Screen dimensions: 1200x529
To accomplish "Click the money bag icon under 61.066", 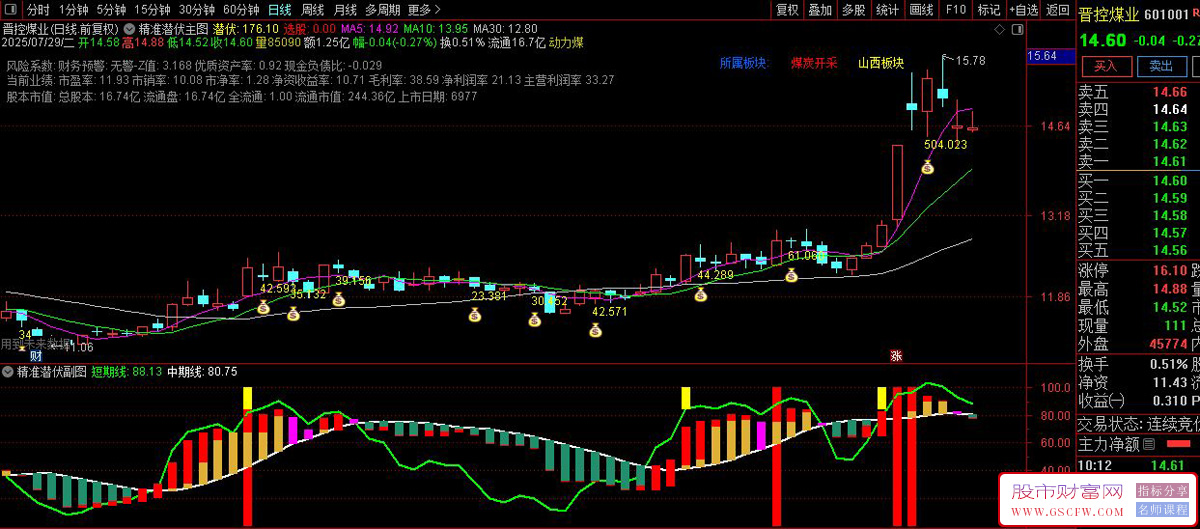I will pos(791,274).
